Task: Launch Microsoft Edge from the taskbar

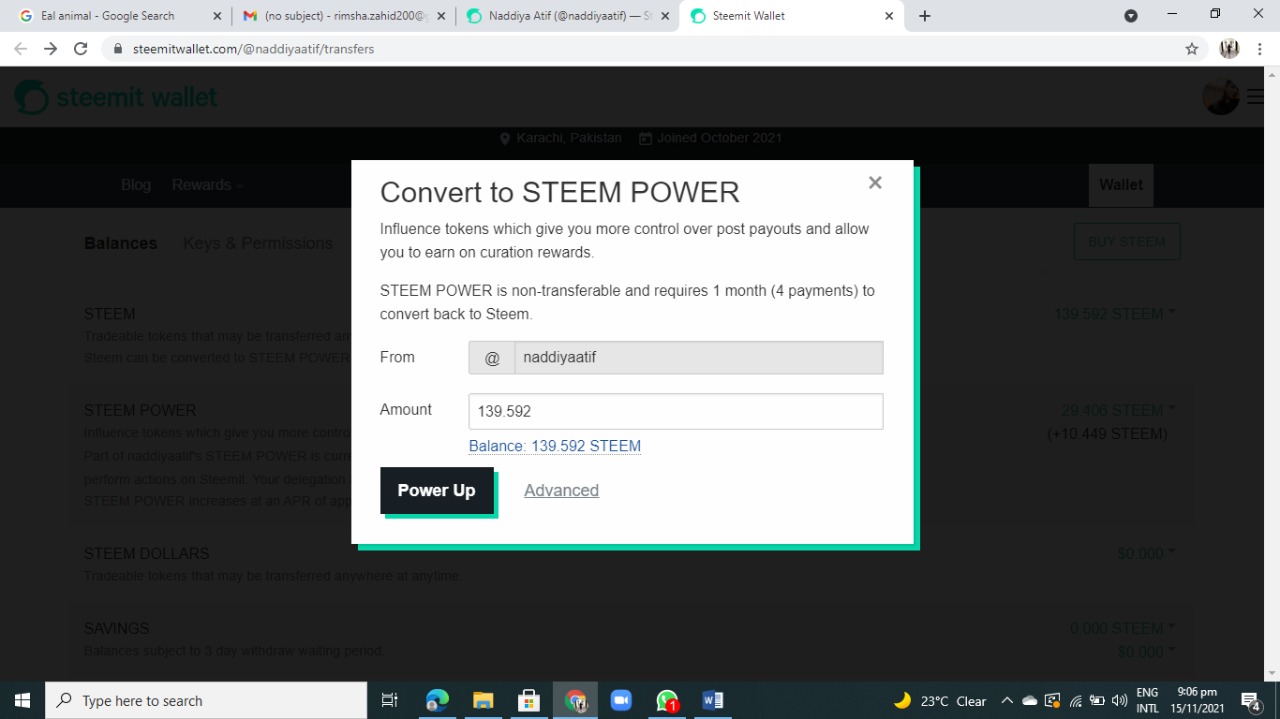Action: click(x=437, y=700)
